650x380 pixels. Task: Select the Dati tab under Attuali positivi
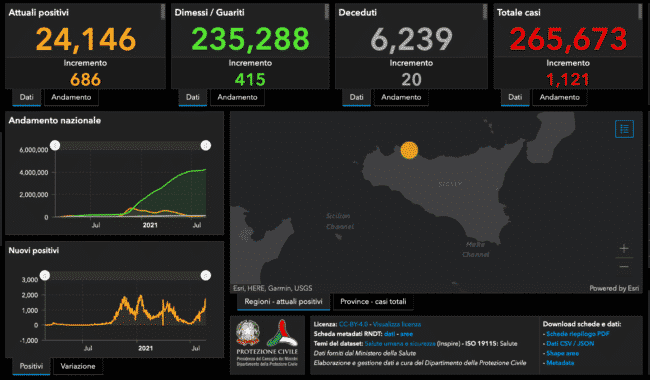(x=27, y=97)
